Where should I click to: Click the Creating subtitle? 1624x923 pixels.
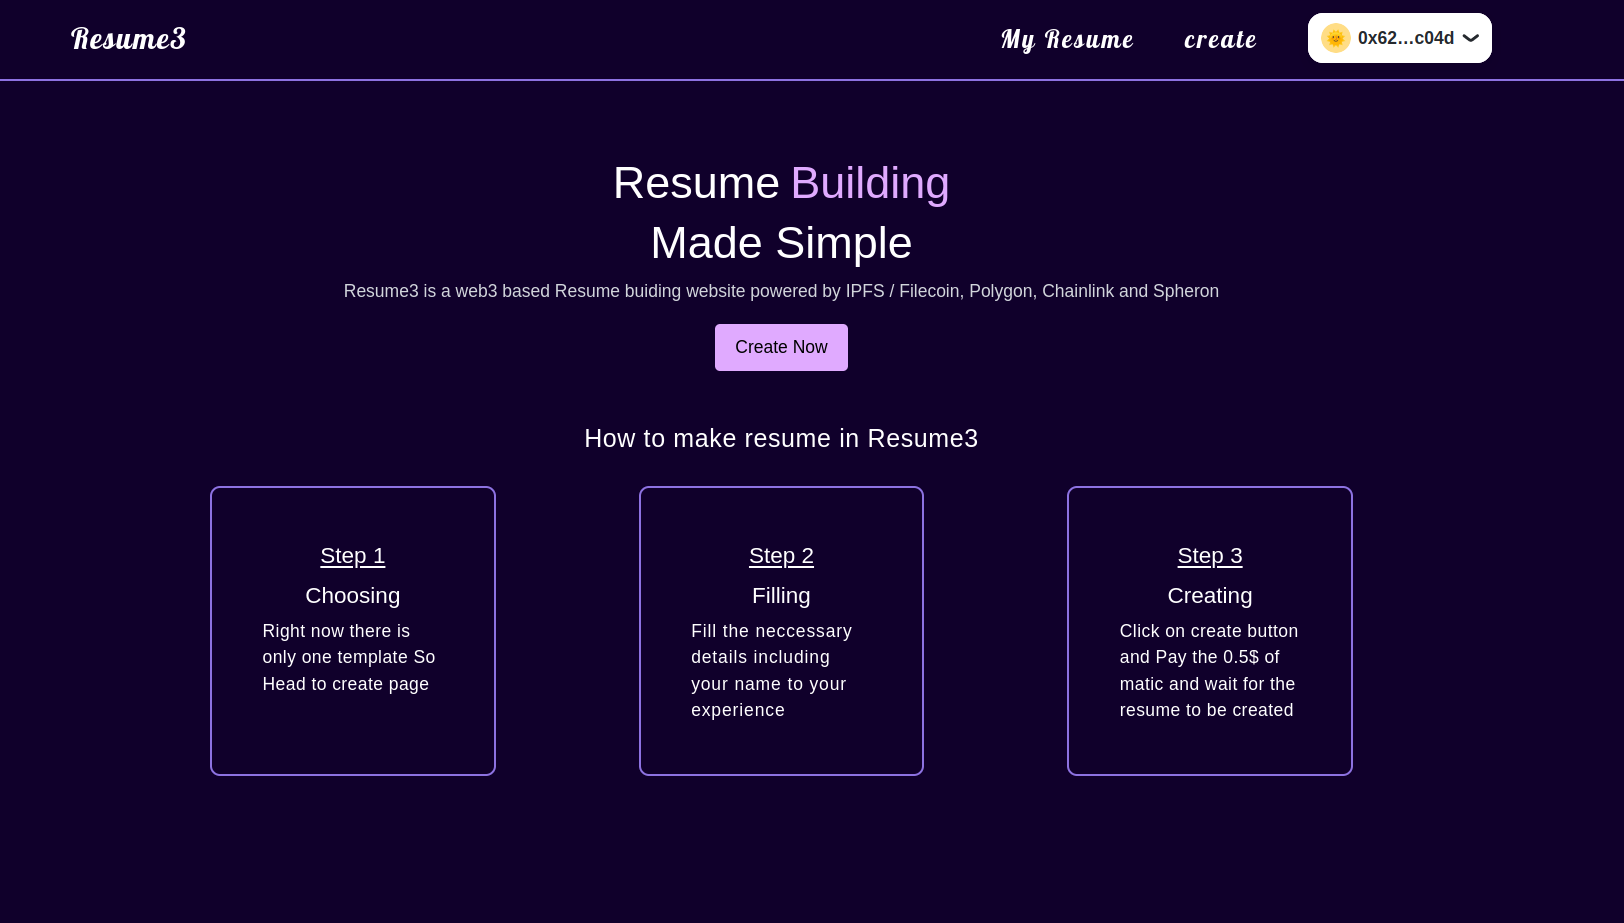coord(1210,596)
